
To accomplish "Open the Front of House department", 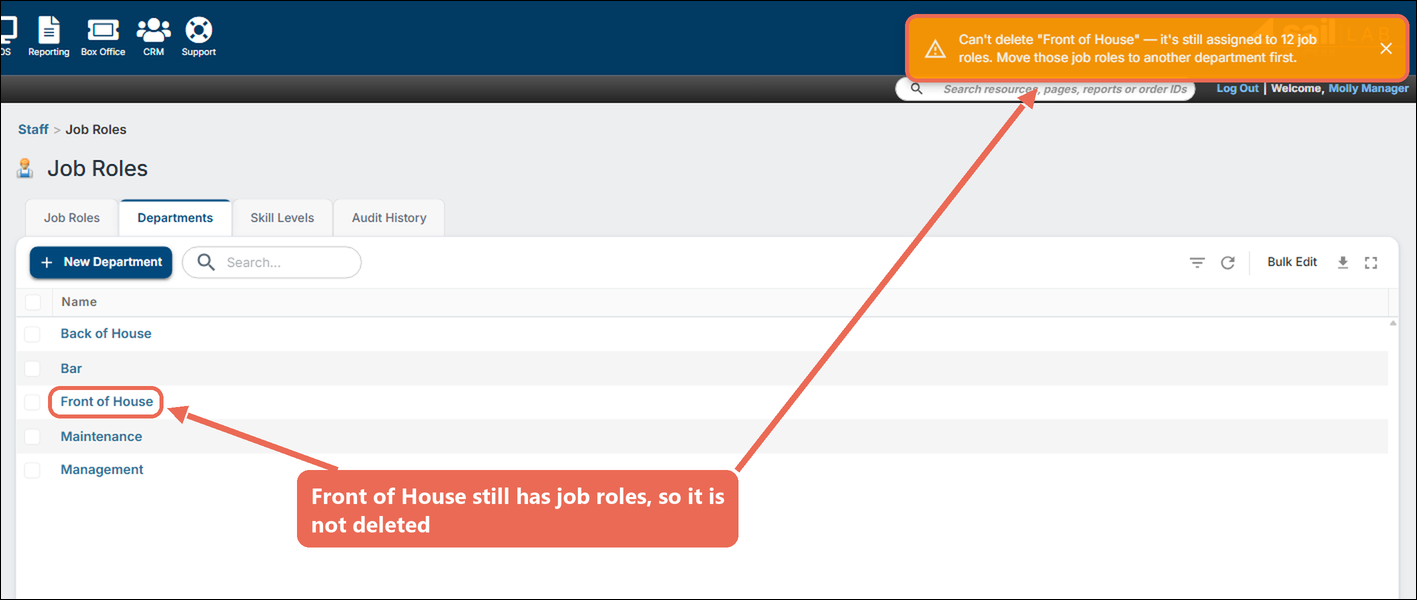I will point(107,402).
